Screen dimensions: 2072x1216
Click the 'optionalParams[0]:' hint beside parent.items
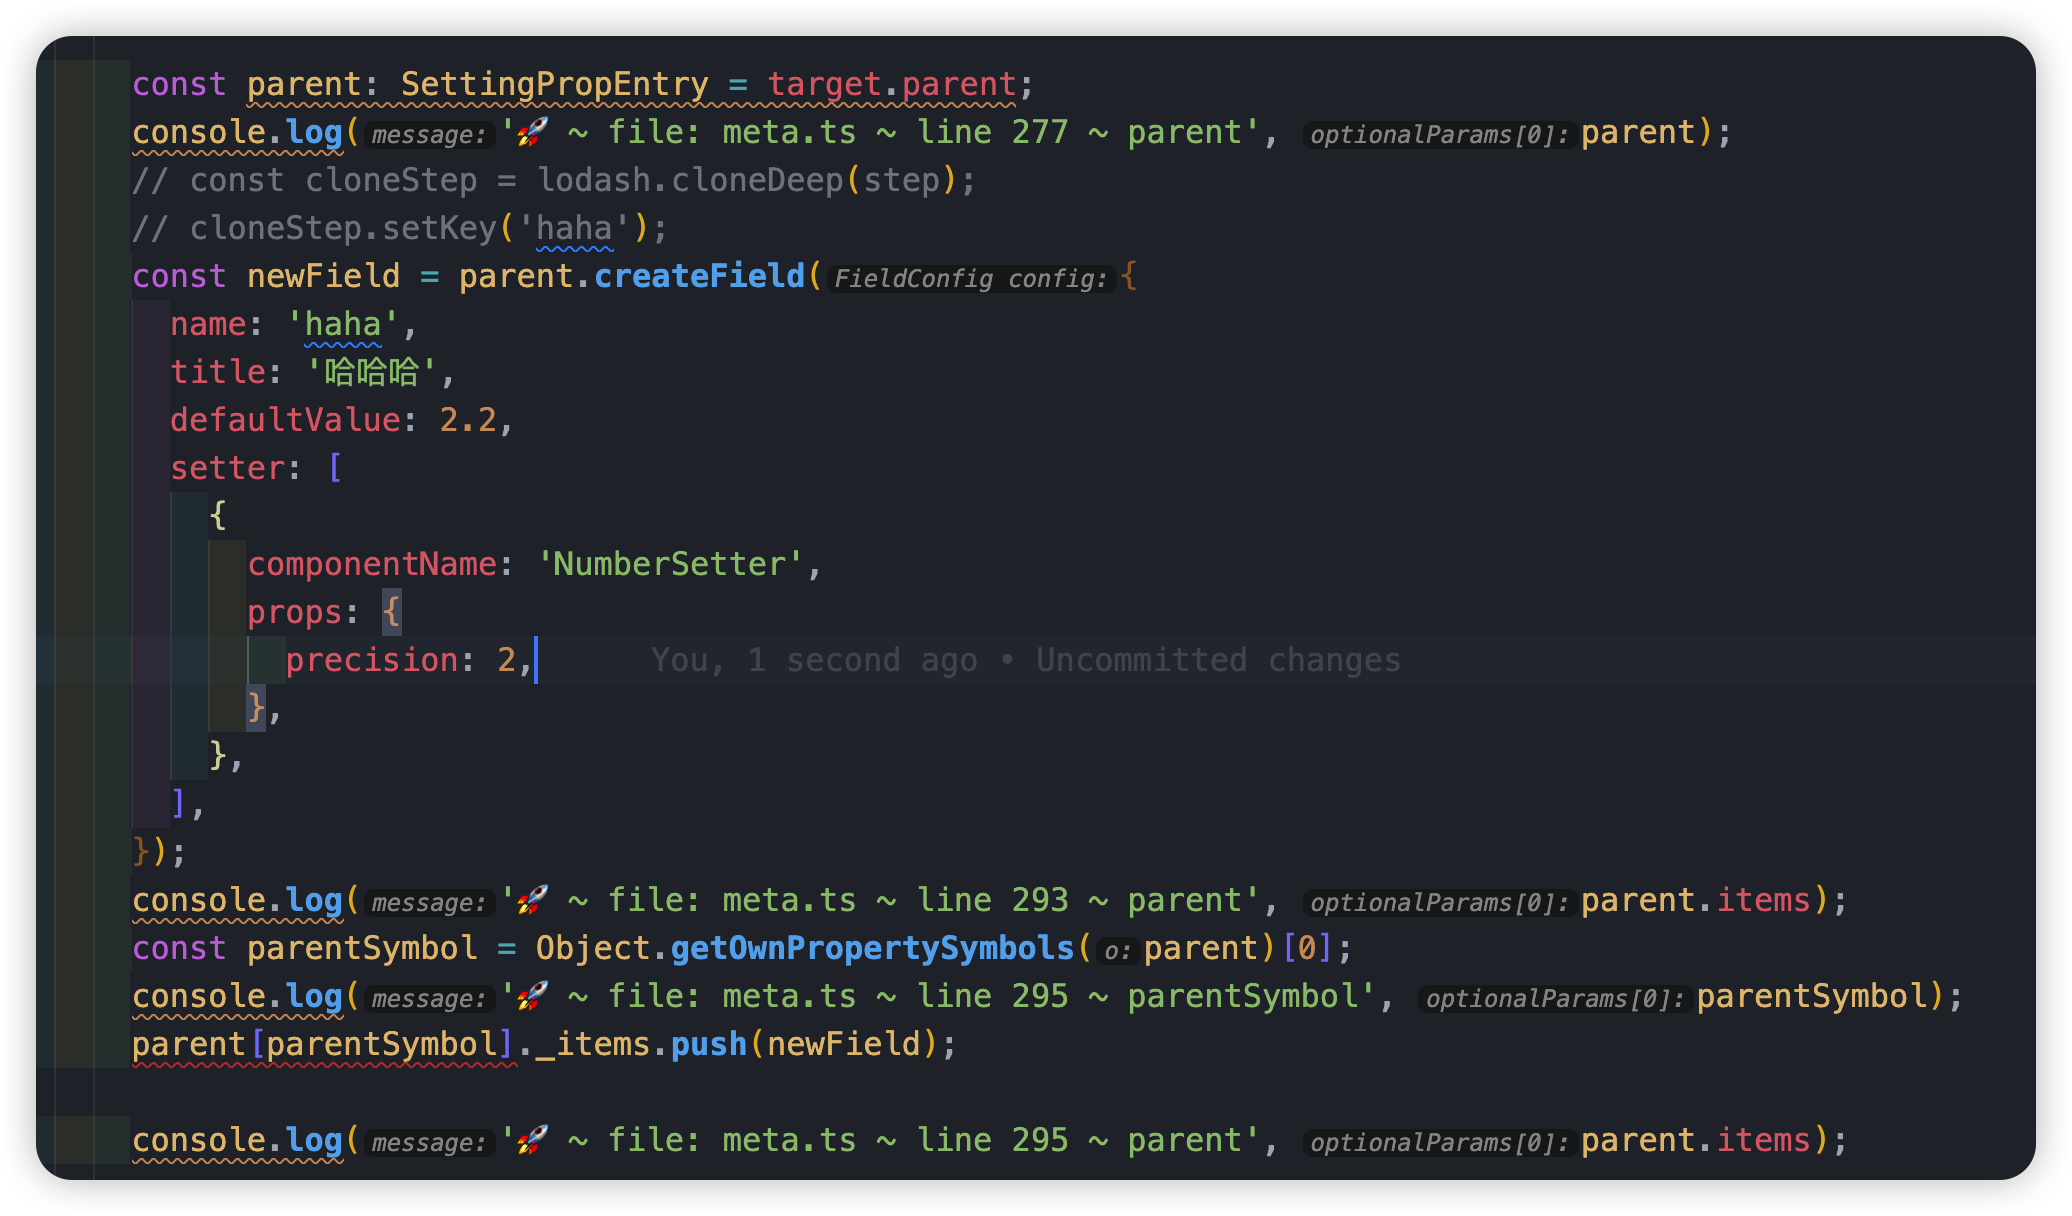(1438, 901)
